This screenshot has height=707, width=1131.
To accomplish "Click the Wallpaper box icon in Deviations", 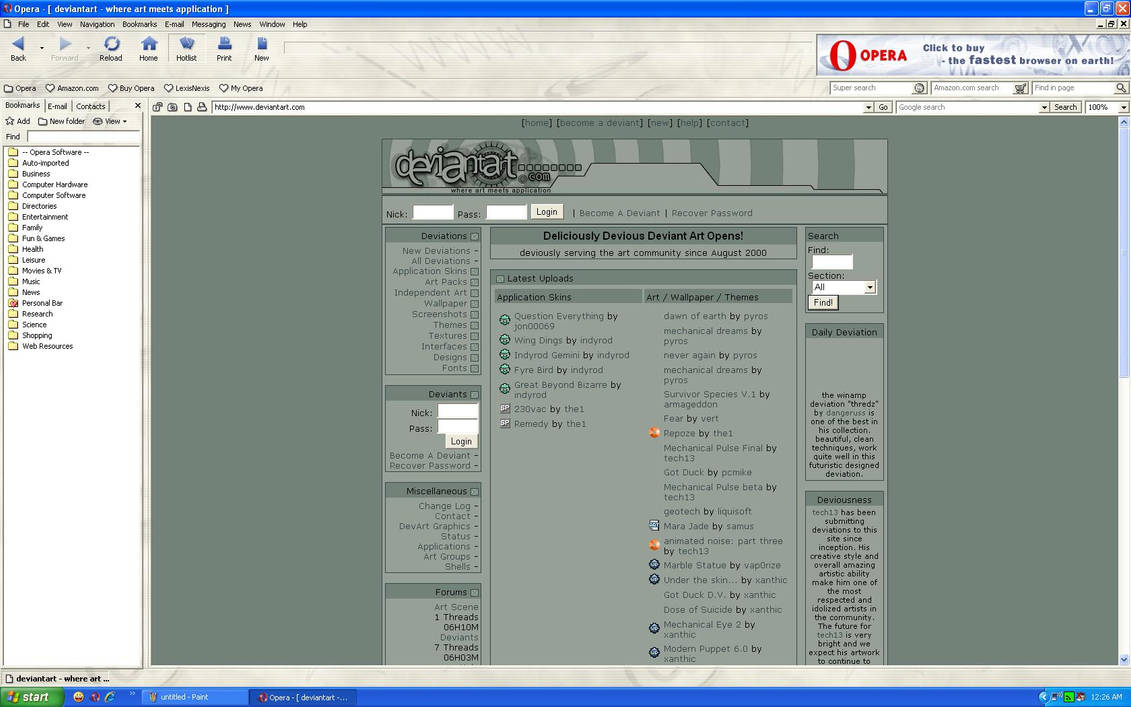I will point(475,304).
